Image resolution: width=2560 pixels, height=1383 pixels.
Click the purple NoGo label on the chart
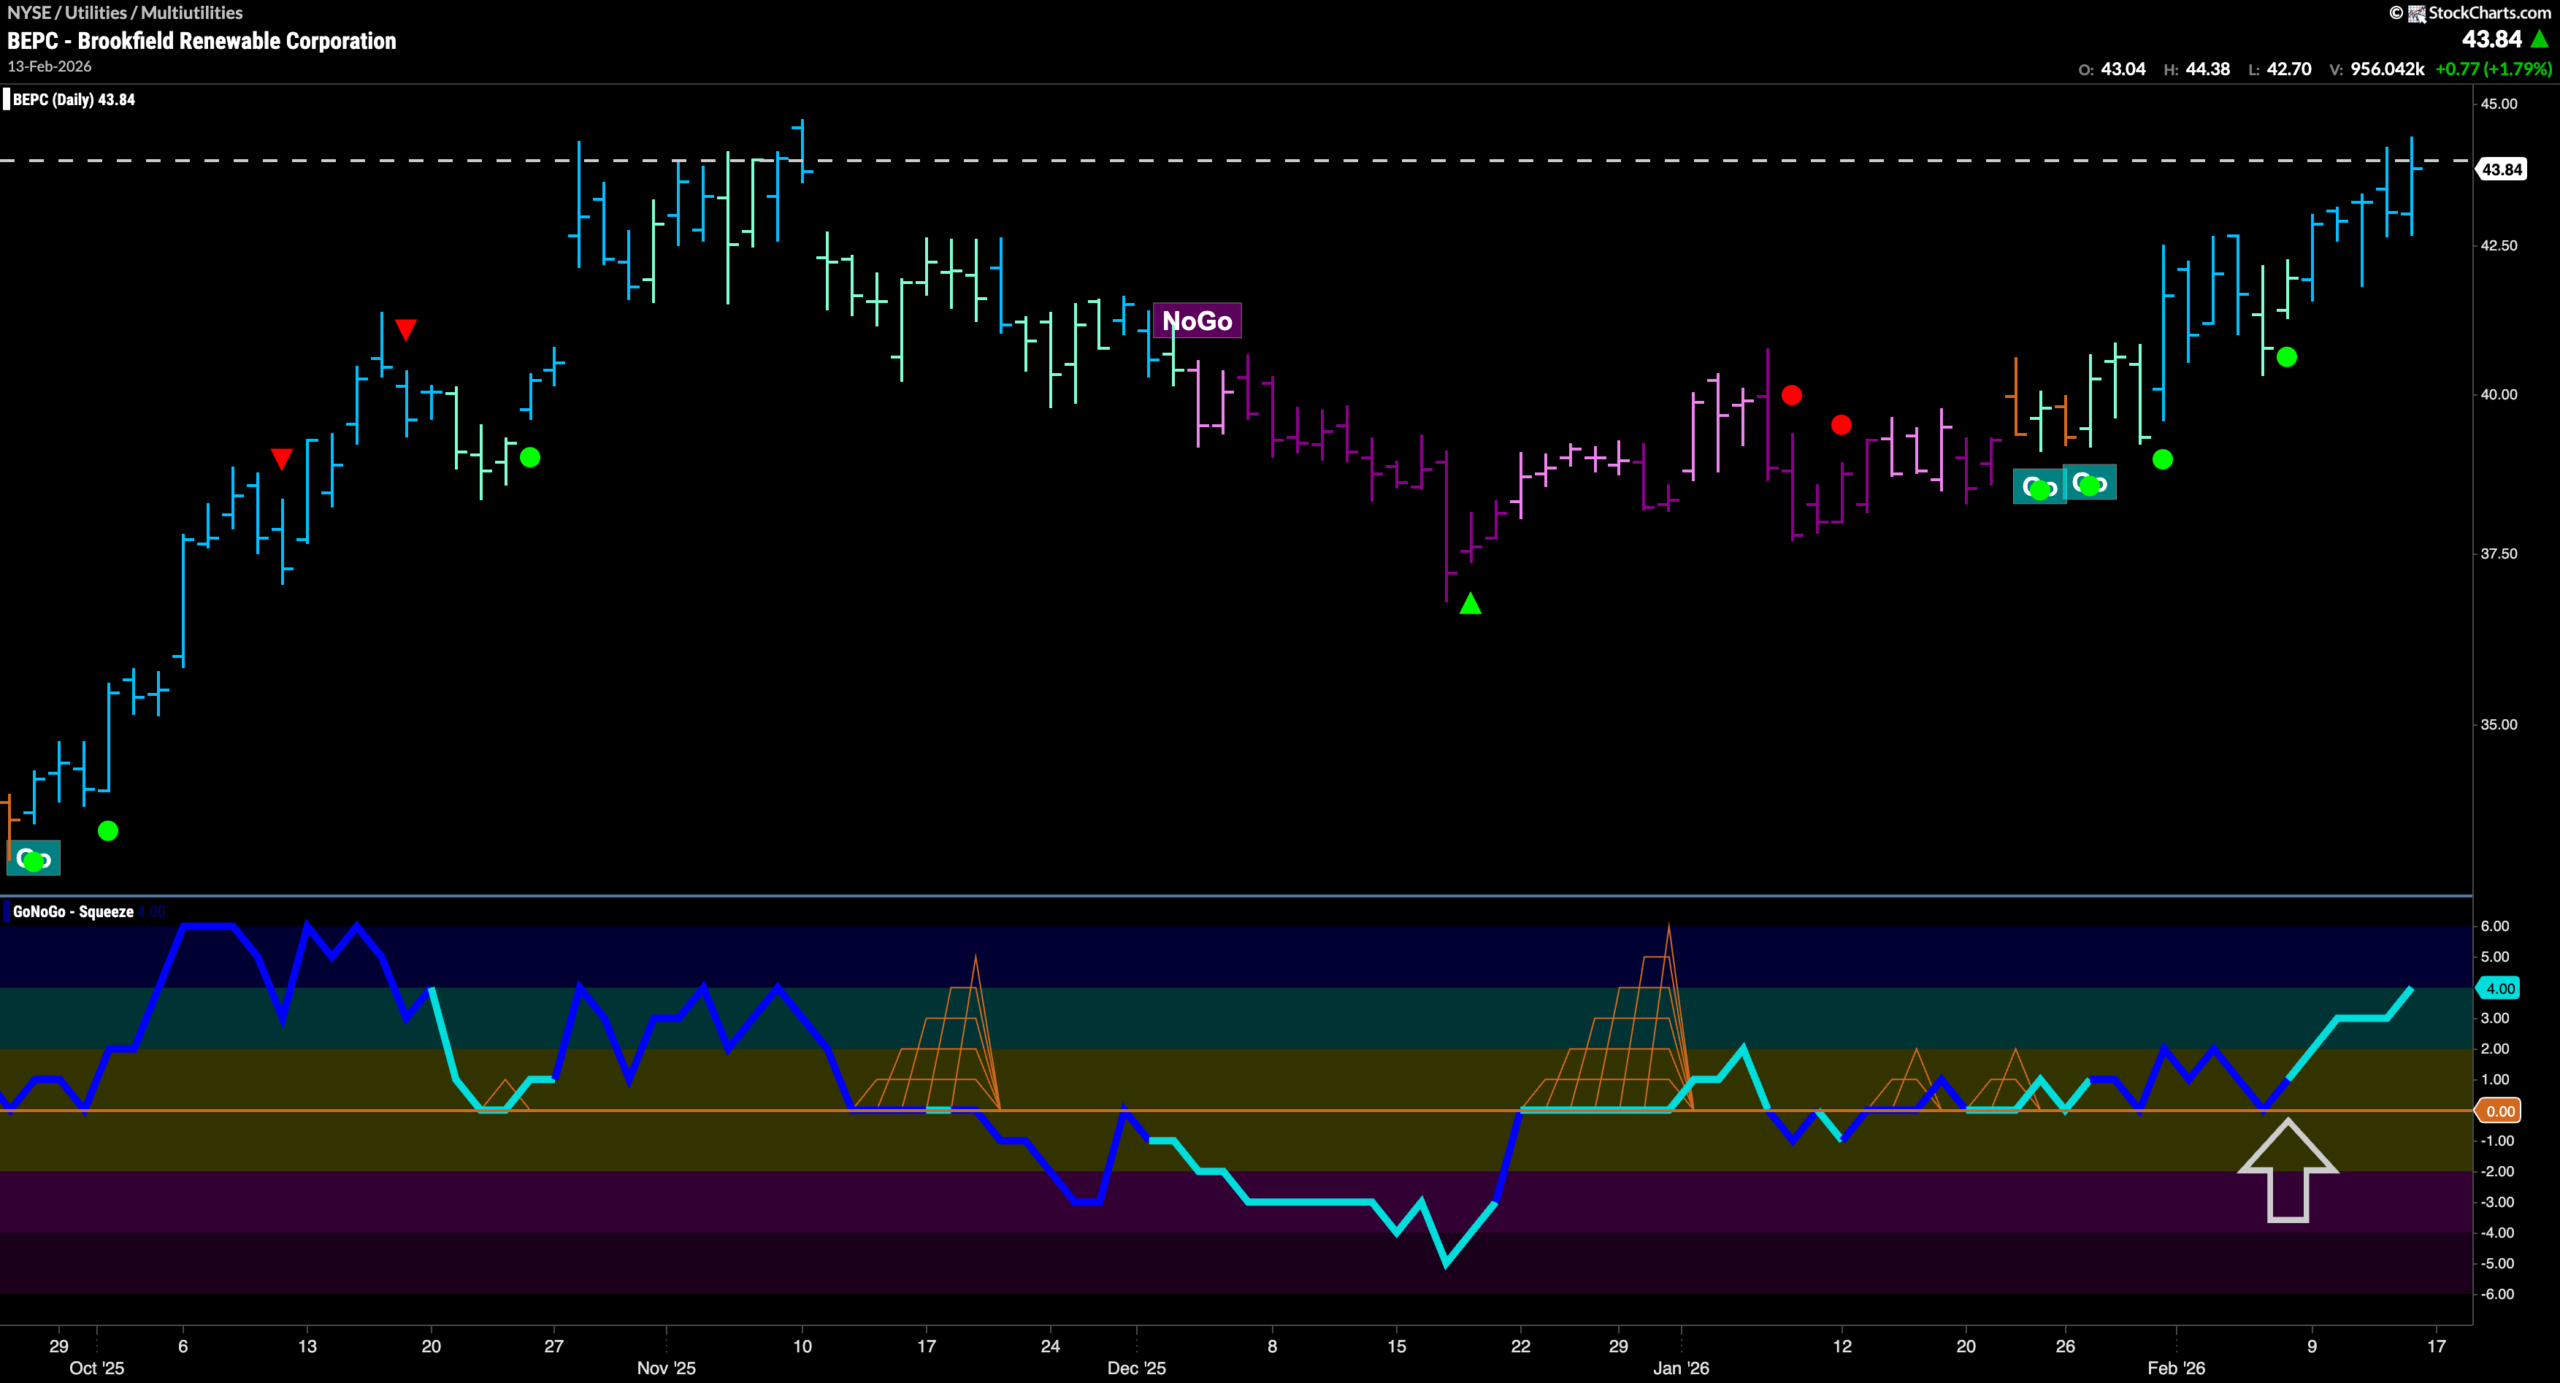(1197, 321)
